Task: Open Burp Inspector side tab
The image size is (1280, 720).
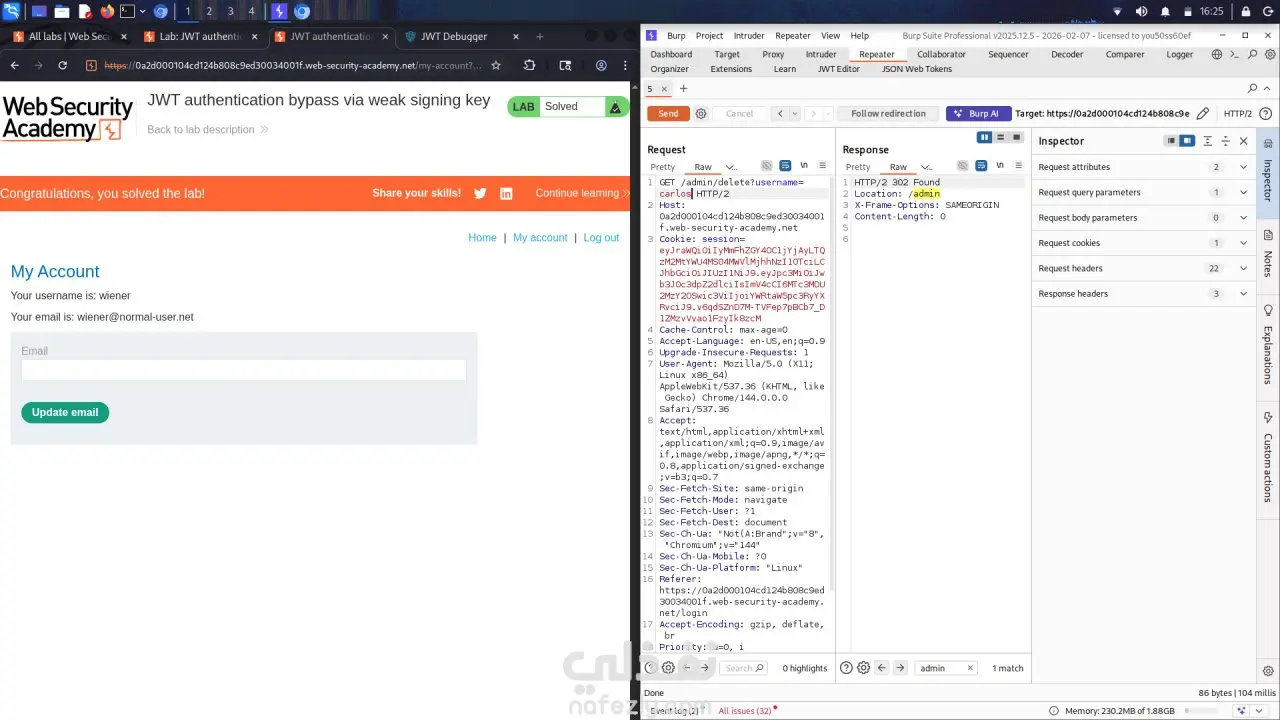Action: pyautogui.click(x=1268, y=172)
